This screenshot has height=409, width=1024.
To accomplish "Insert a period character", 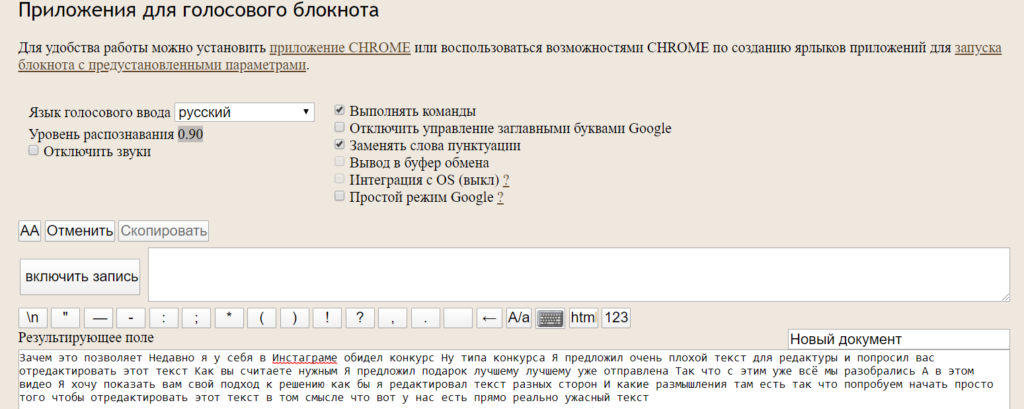I will pyautogui.click(x=425, y=318).
